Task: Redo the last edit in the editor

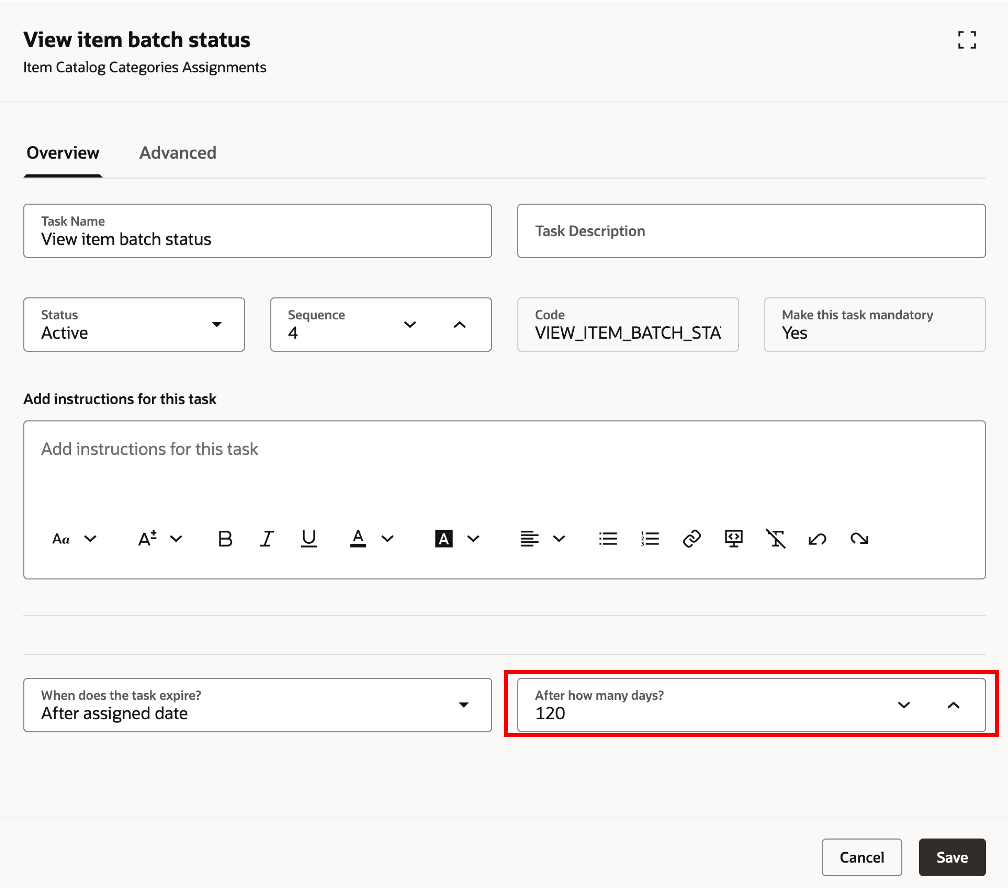Action: (x=858, y=538)
